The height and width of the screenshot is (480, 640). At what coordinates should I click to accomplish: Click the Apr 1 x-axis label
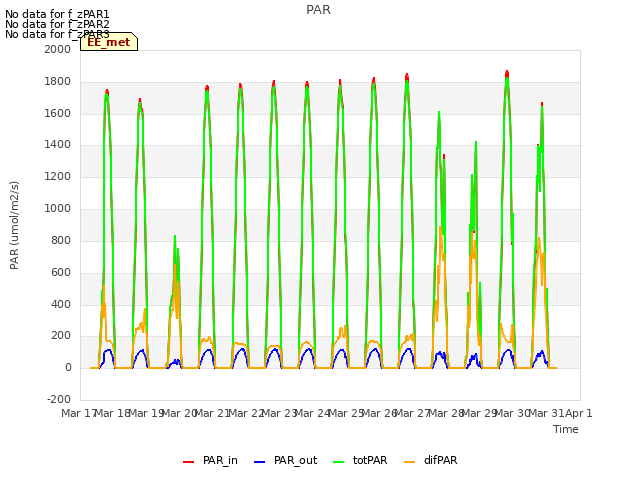point(579,413)
